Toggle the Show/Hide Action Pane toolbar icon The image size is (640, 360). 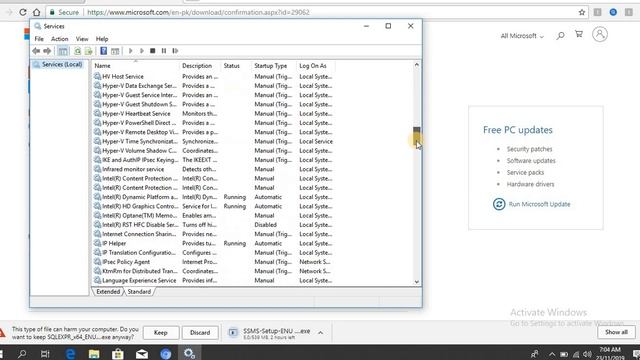[115, 51]
